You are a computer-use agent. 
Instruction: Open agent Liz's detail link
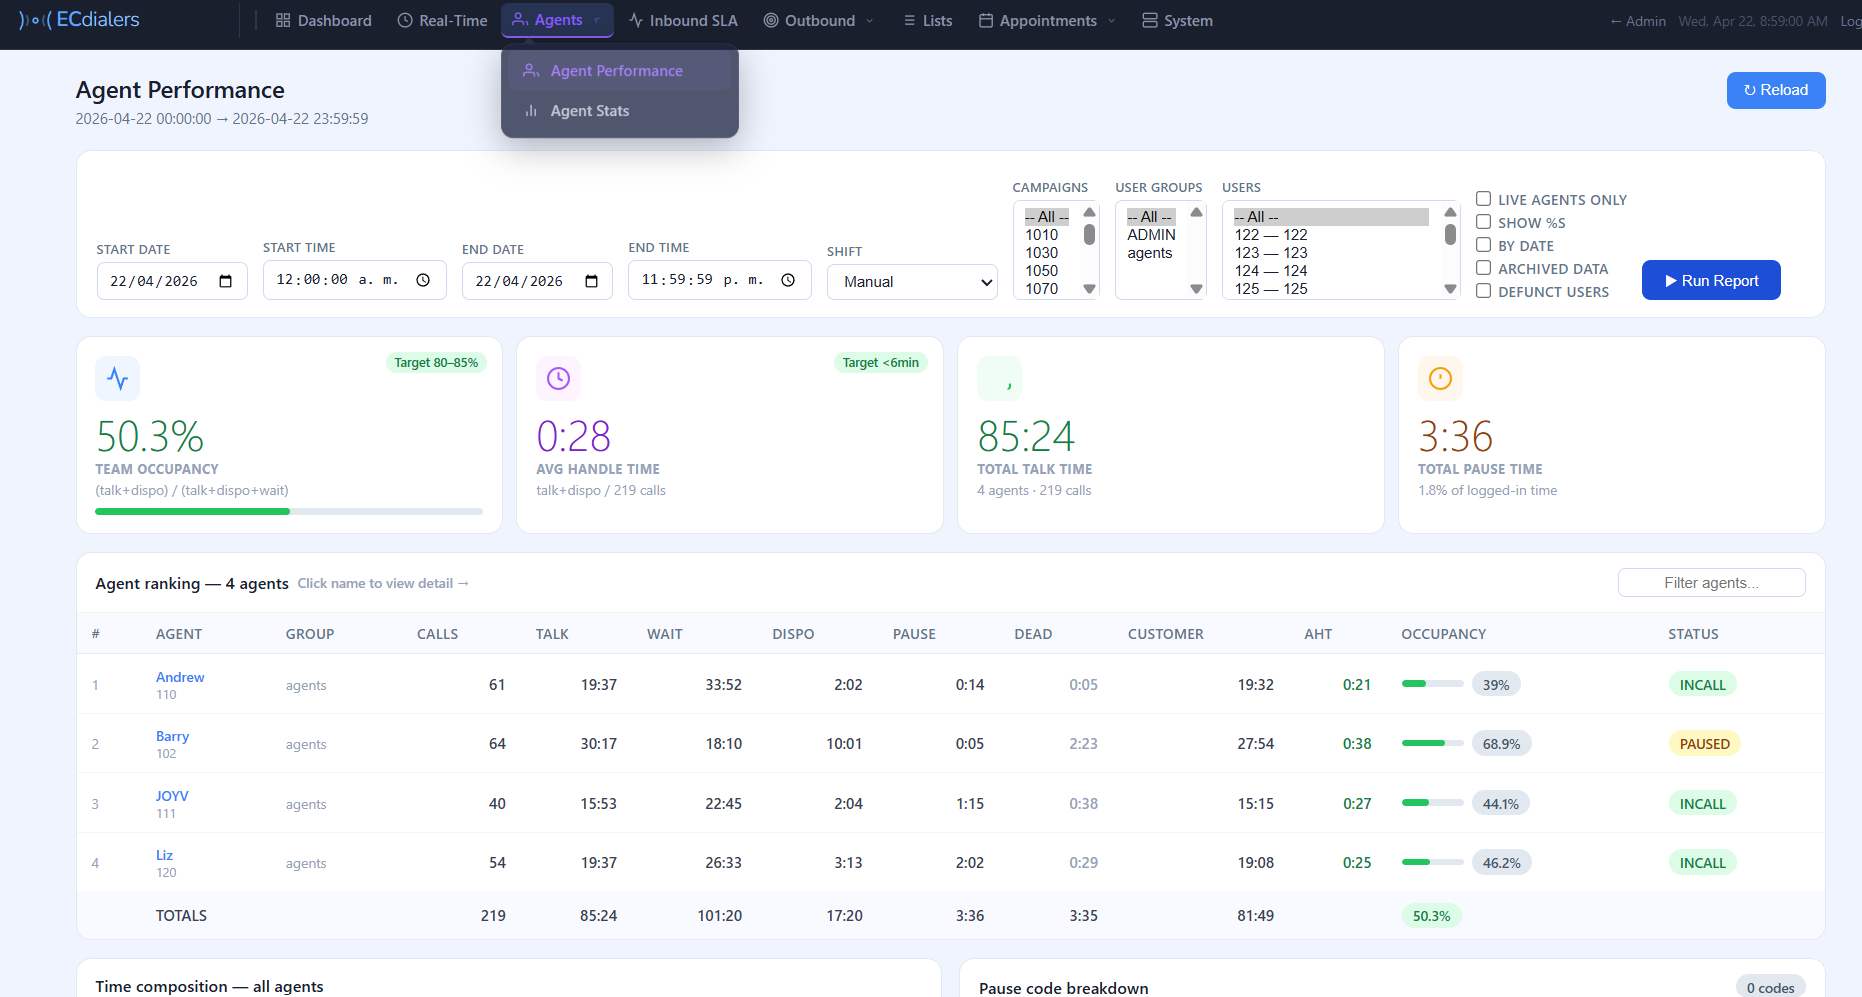point(164,855)
